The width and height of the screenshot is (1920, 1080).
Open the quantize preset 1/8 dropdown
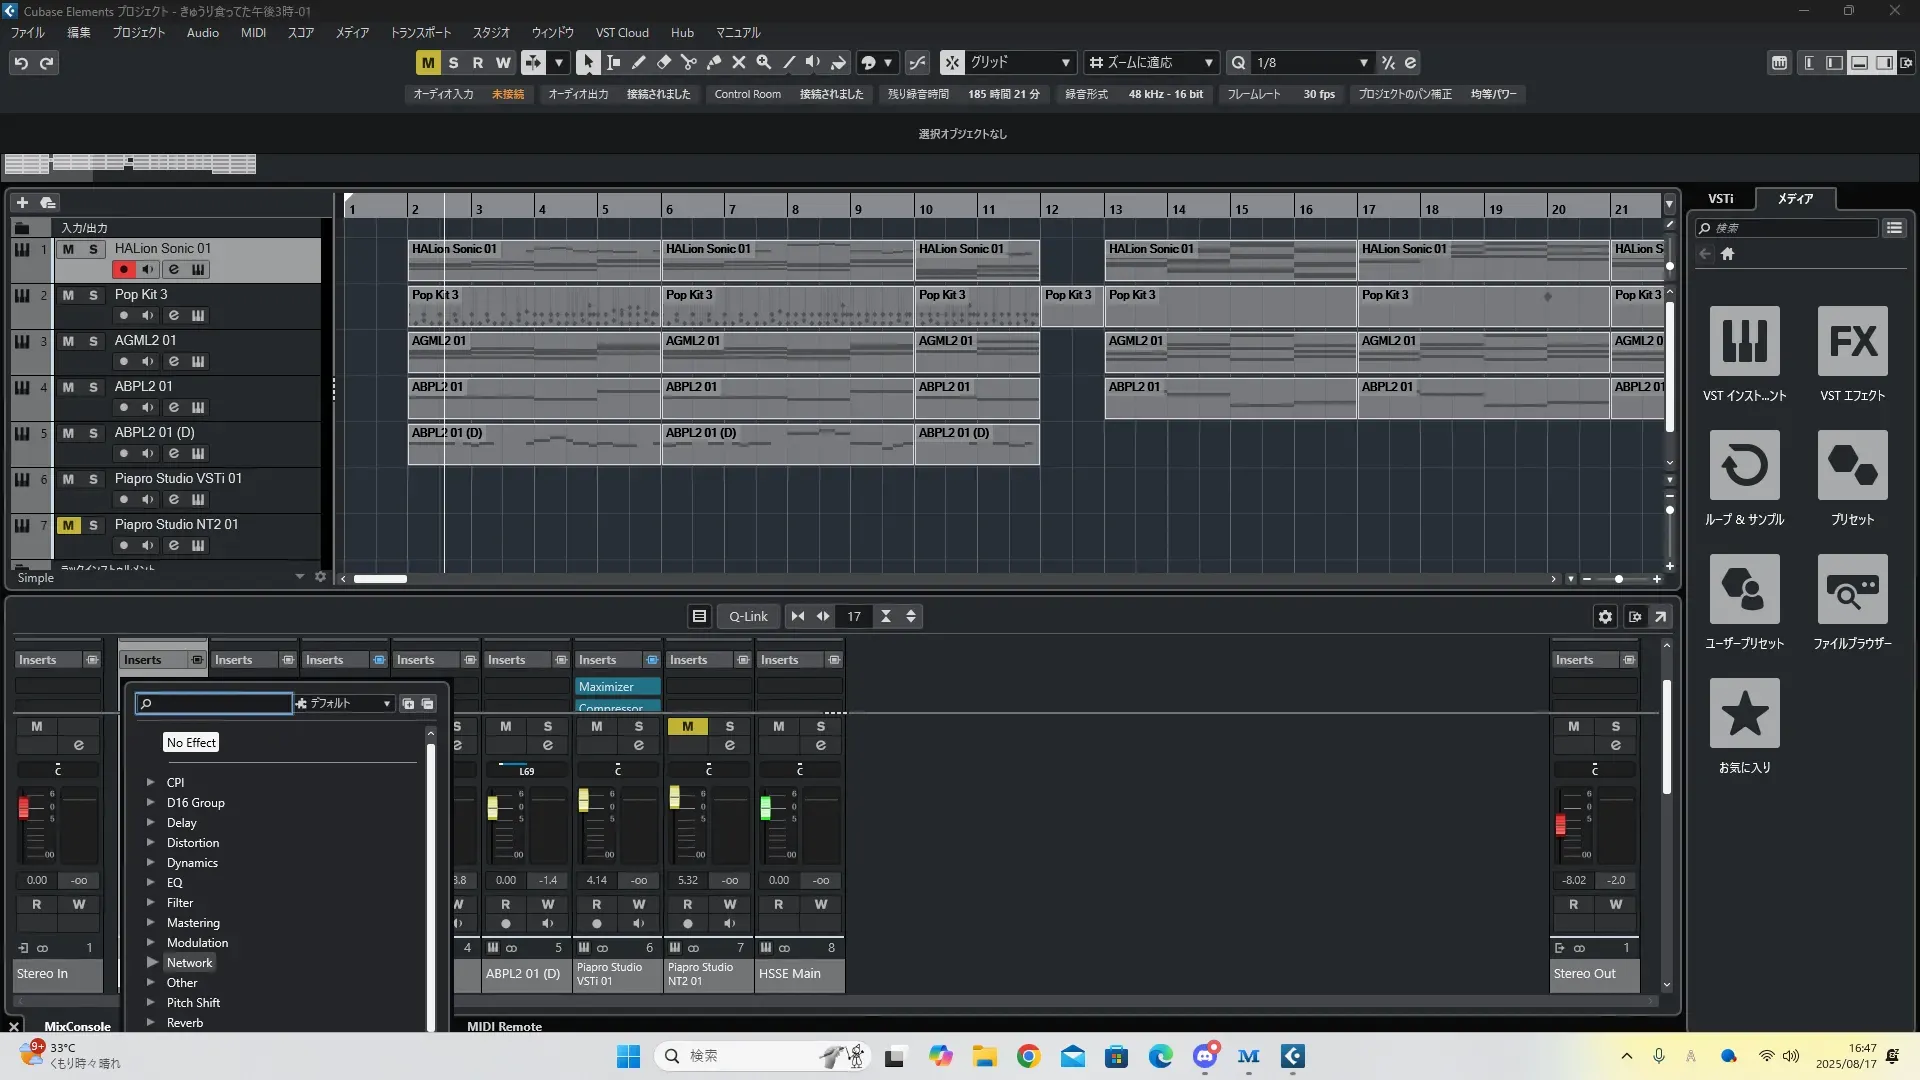pos(1363,63)
